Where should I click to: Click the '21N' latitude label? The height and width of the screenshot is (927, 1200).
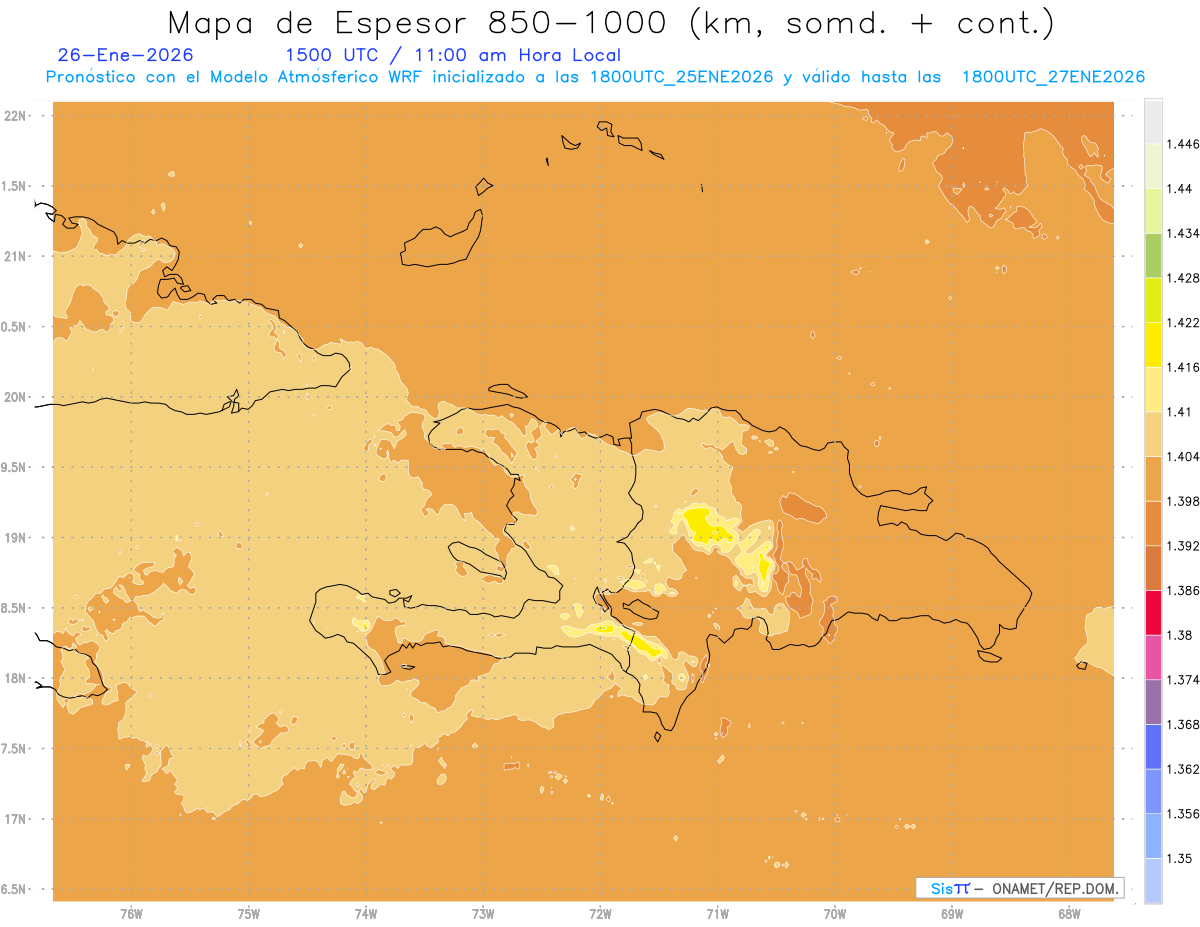16,256
